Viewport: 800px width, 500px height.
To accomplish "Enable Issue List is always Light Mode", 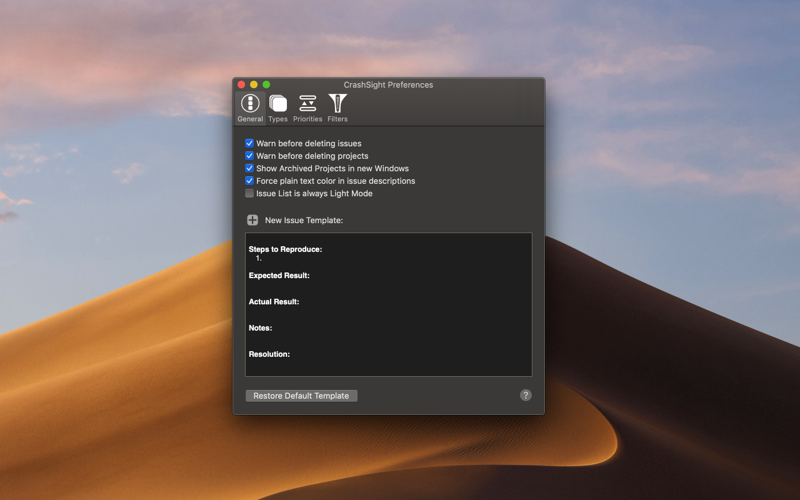I will pos(249,193).
